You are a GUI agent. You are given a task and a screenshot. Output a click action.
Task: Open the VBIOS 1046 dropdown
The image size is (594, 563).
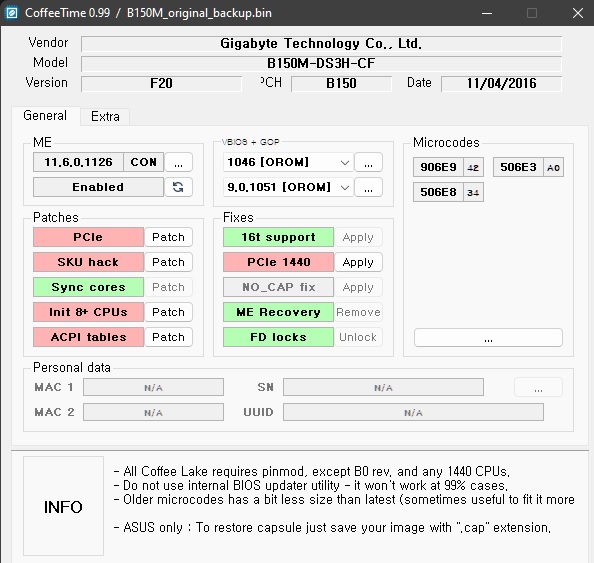(288, 162)
